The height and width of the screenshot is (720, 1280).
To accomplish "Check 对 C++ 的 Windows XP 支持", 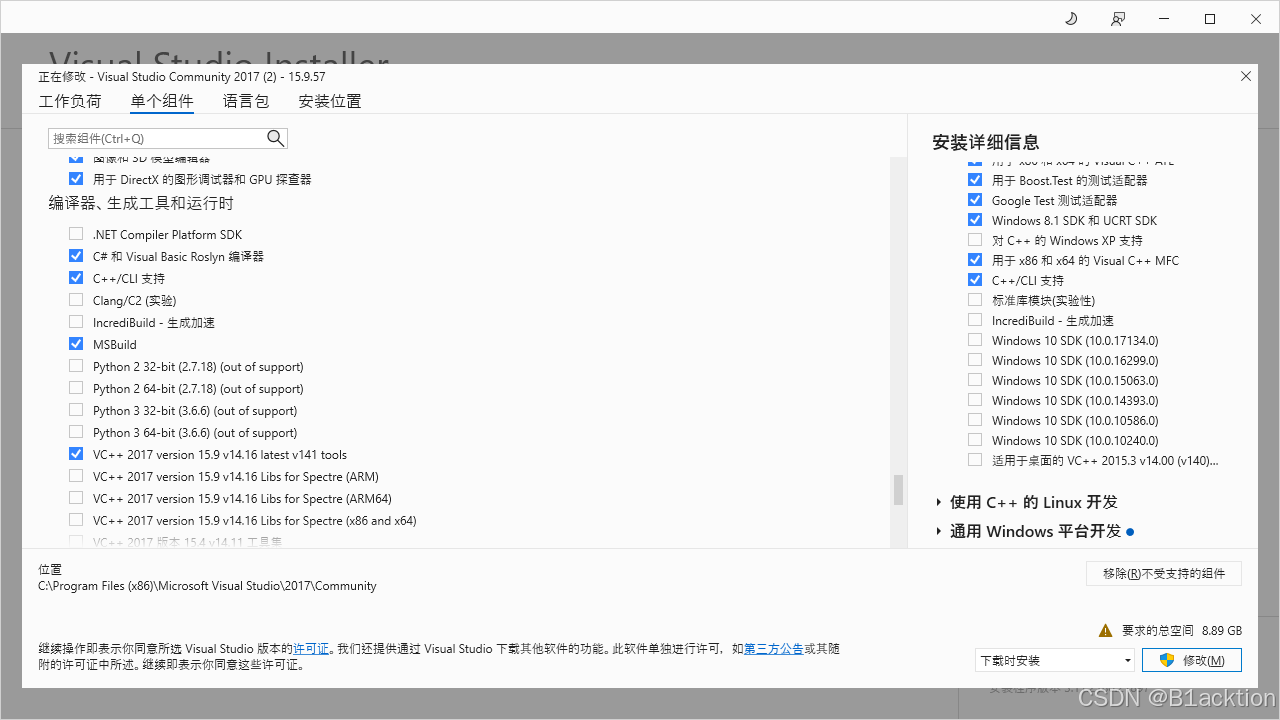I will pos(975,240).
